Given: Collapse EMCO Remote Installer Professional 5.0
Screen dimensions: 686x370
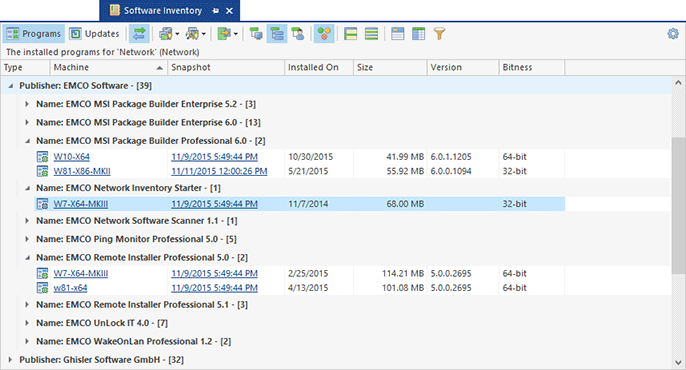Looking at the screenshot, I should point(27,258).
